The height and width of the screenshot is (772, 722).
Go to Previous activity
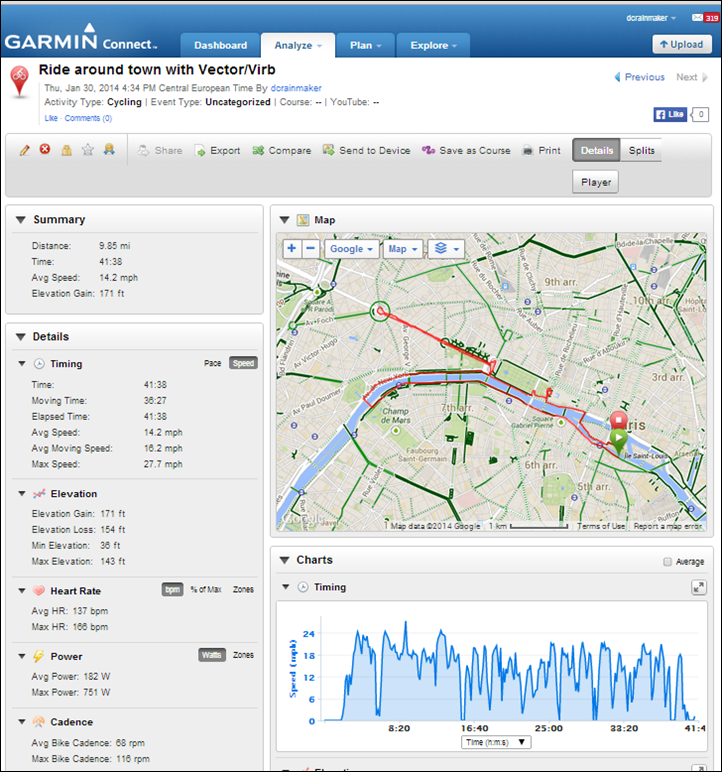point(640,77)
